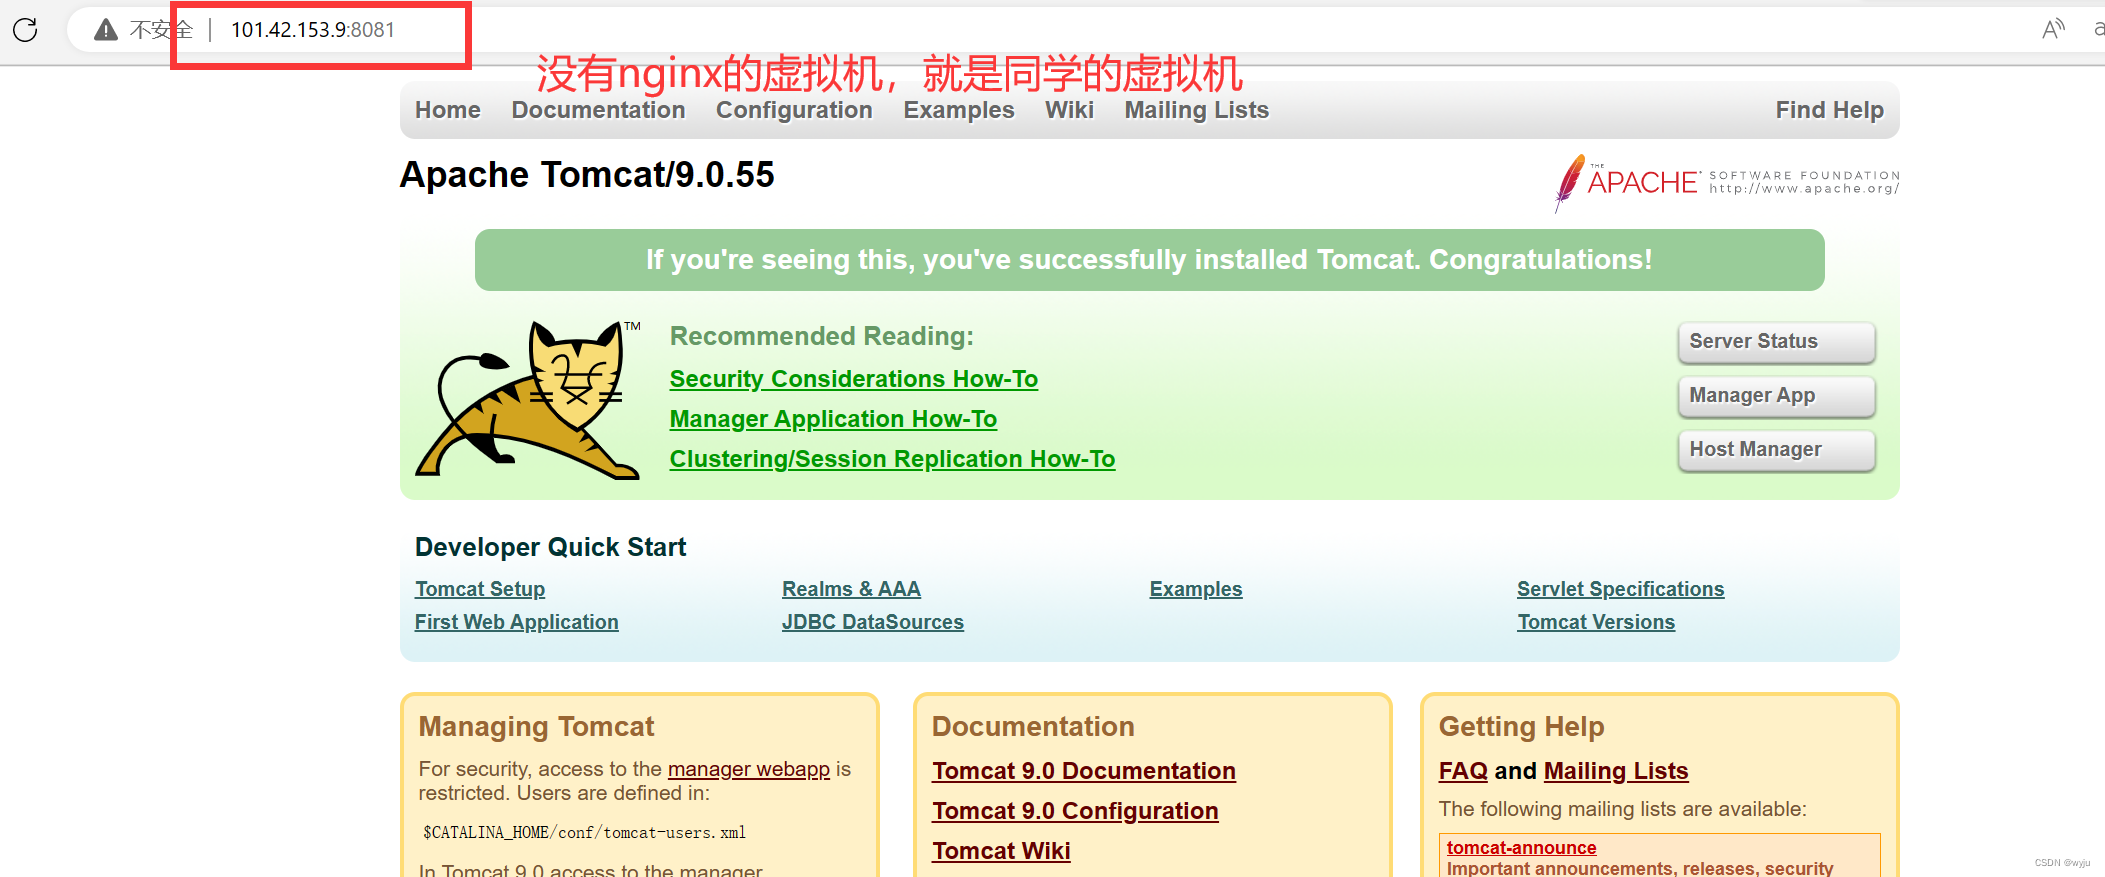Open the Home nav item
Screen dimensions: 2105x877
click(448, 110)
